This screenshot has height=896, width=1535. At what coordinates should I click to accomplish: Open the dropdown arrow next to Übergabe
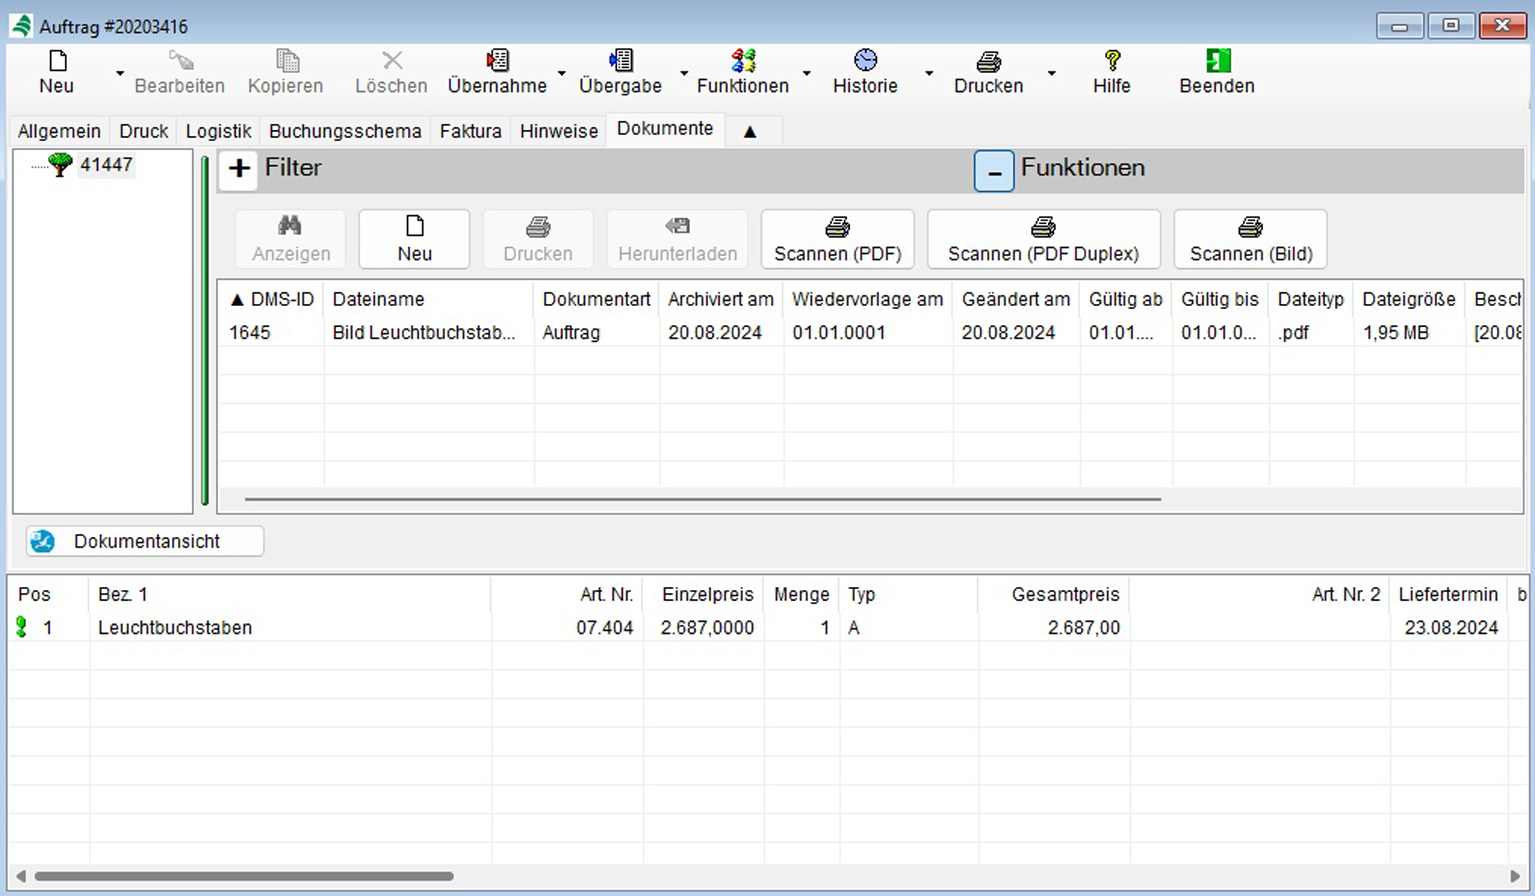(x=684, y=73)
